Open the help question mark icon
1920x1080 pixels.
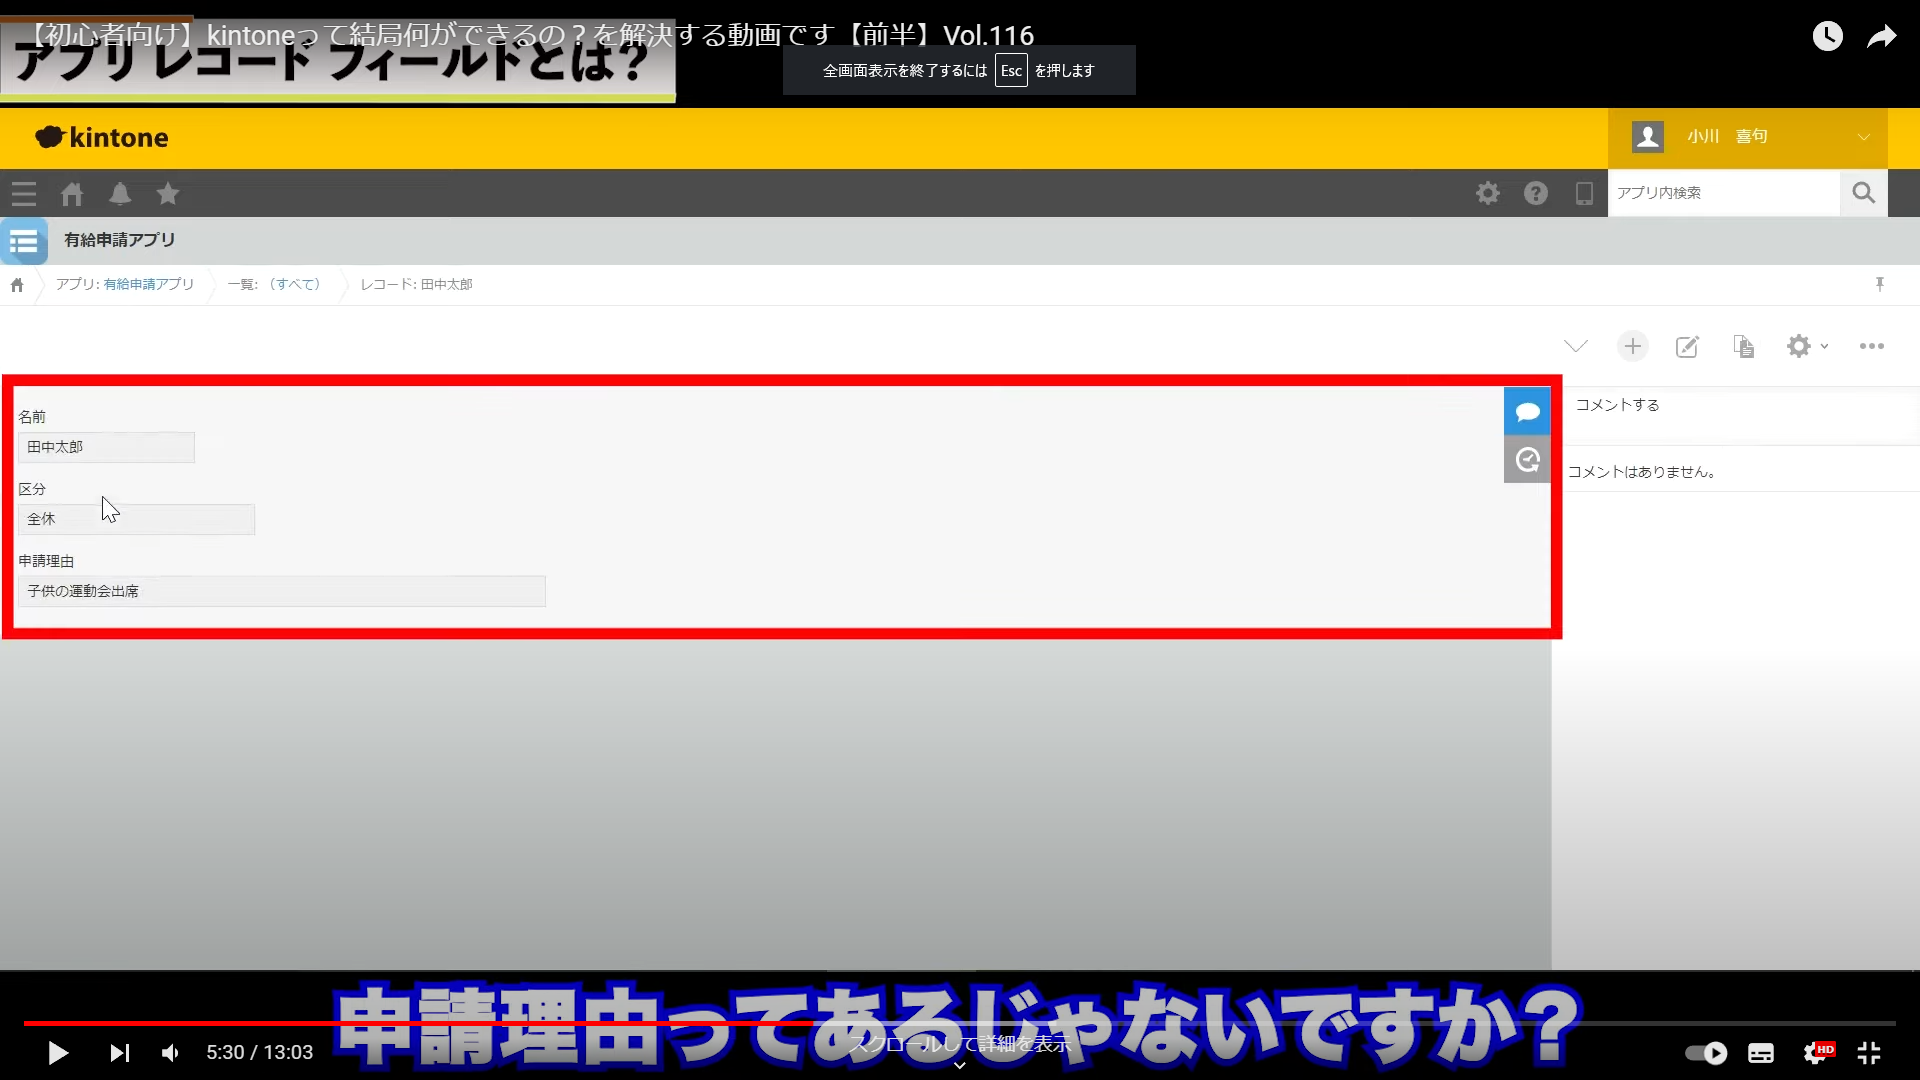click(1536, 193)
